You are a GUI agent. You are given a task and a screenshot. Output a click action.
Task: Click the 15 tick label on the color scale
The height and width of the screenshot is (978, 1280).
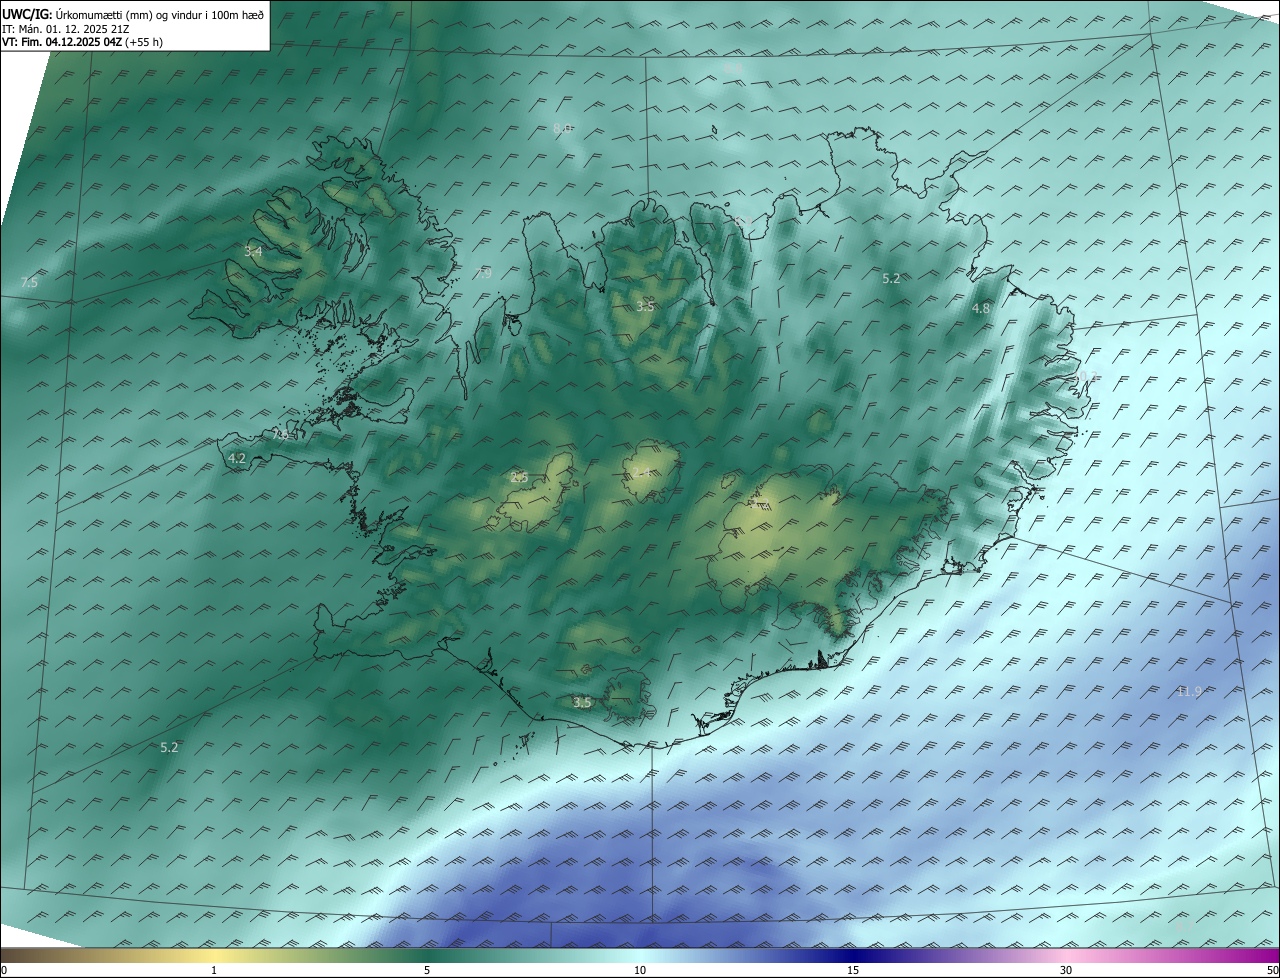click(853, 970)
